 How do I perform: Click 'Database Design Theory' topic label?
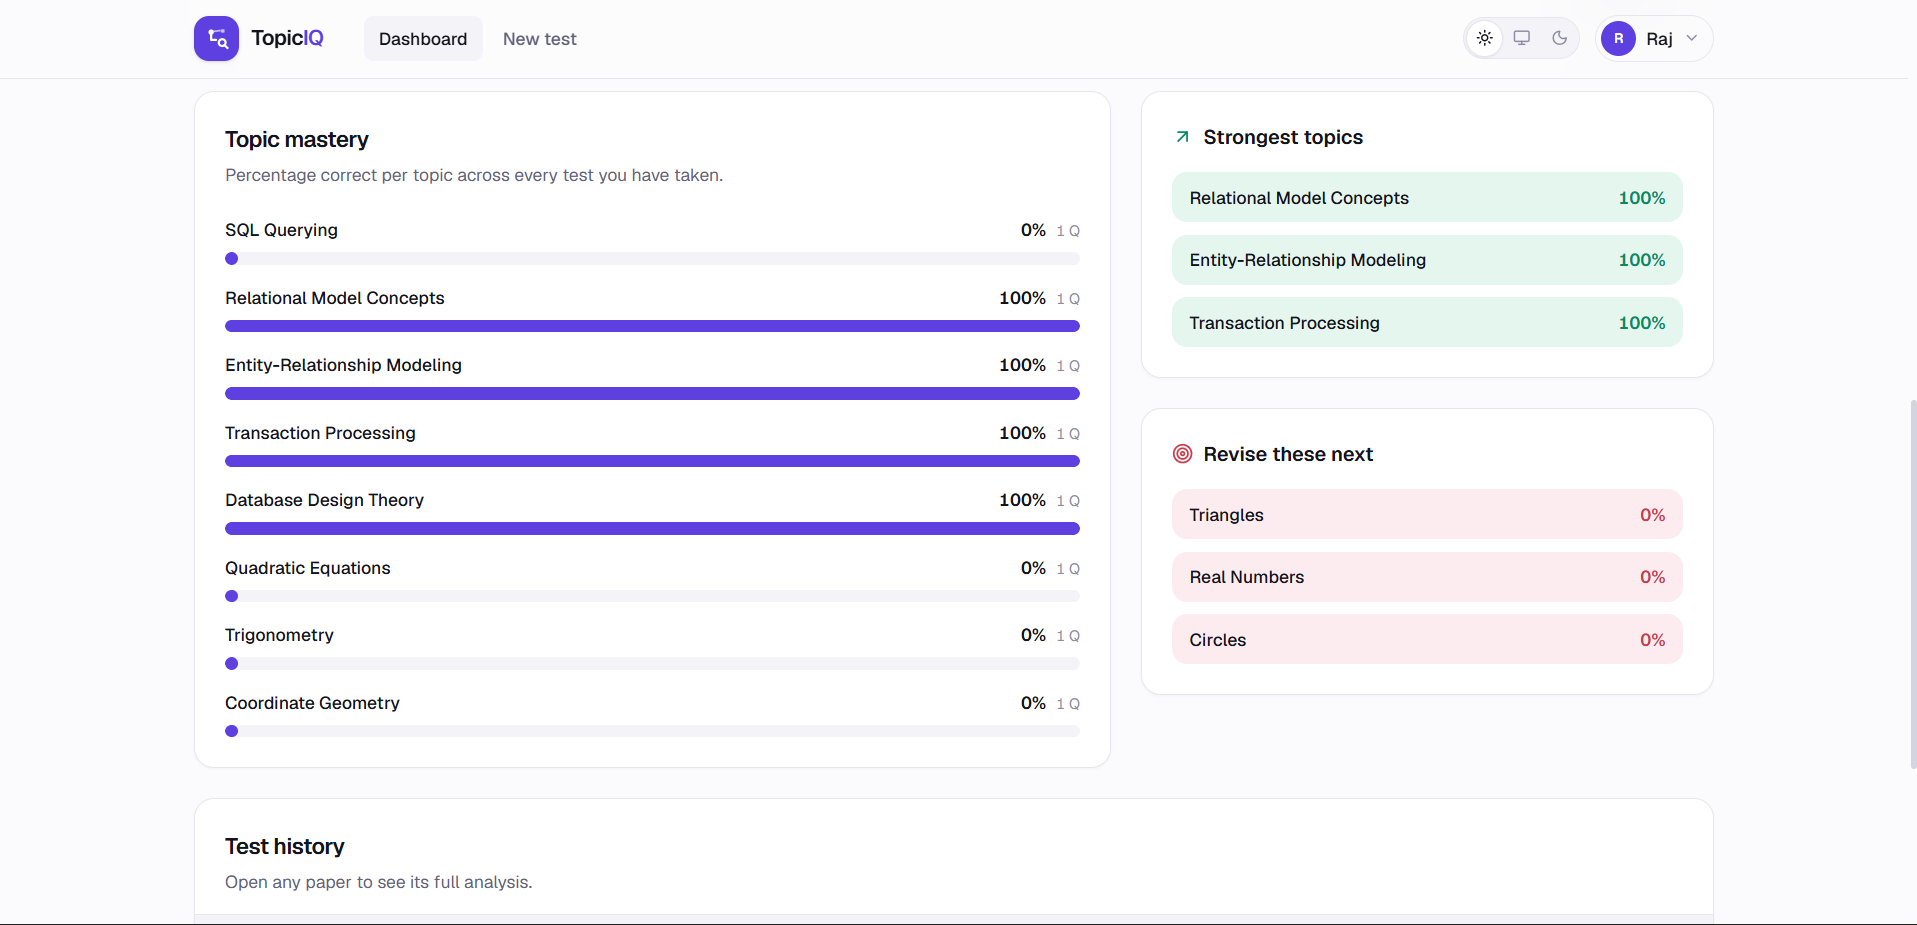coord(324,500)
